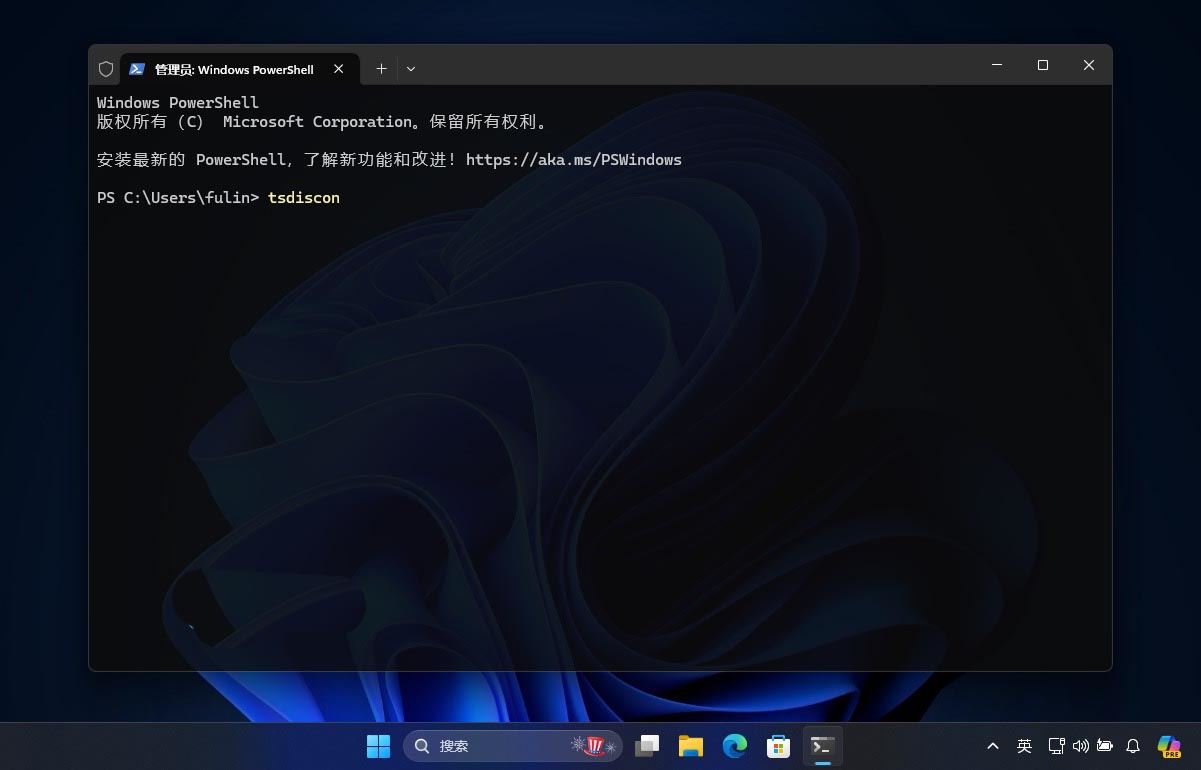Switch the input language indicator 英
Image resolution: width=1201 pixels, height=770 pixels.
click(1024, 746)
